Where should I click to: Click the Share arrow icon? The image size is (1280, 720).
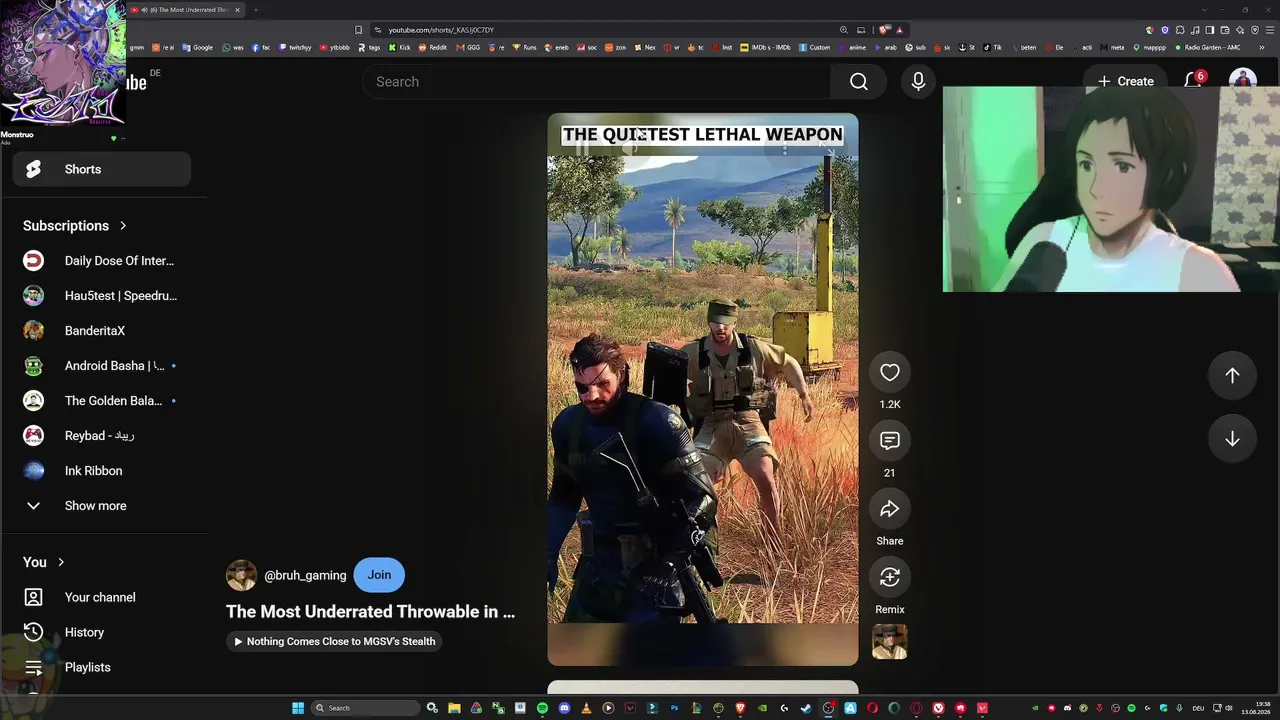click(x=890, y=509)
